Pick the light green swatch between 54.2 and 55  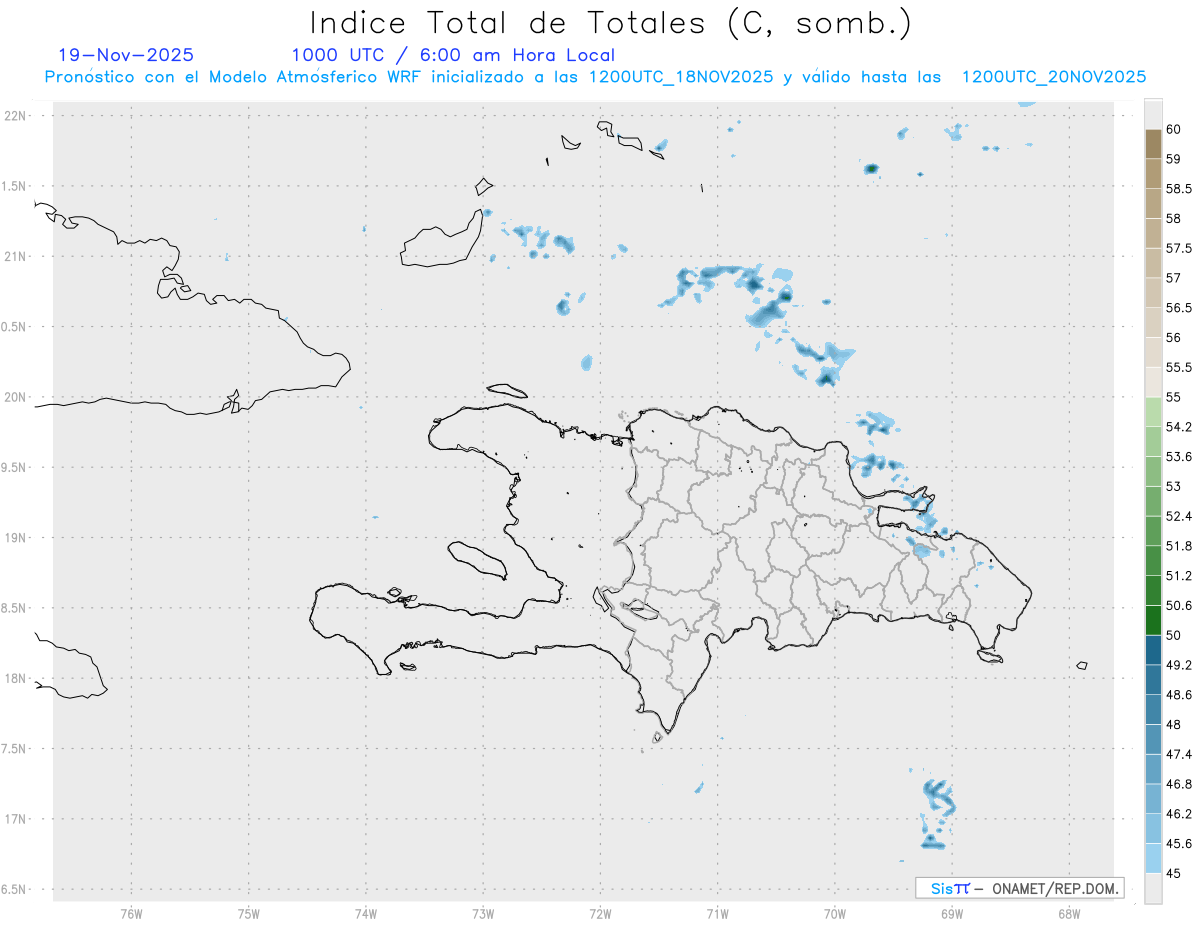pyautogui.click(x=1153, y=412)
